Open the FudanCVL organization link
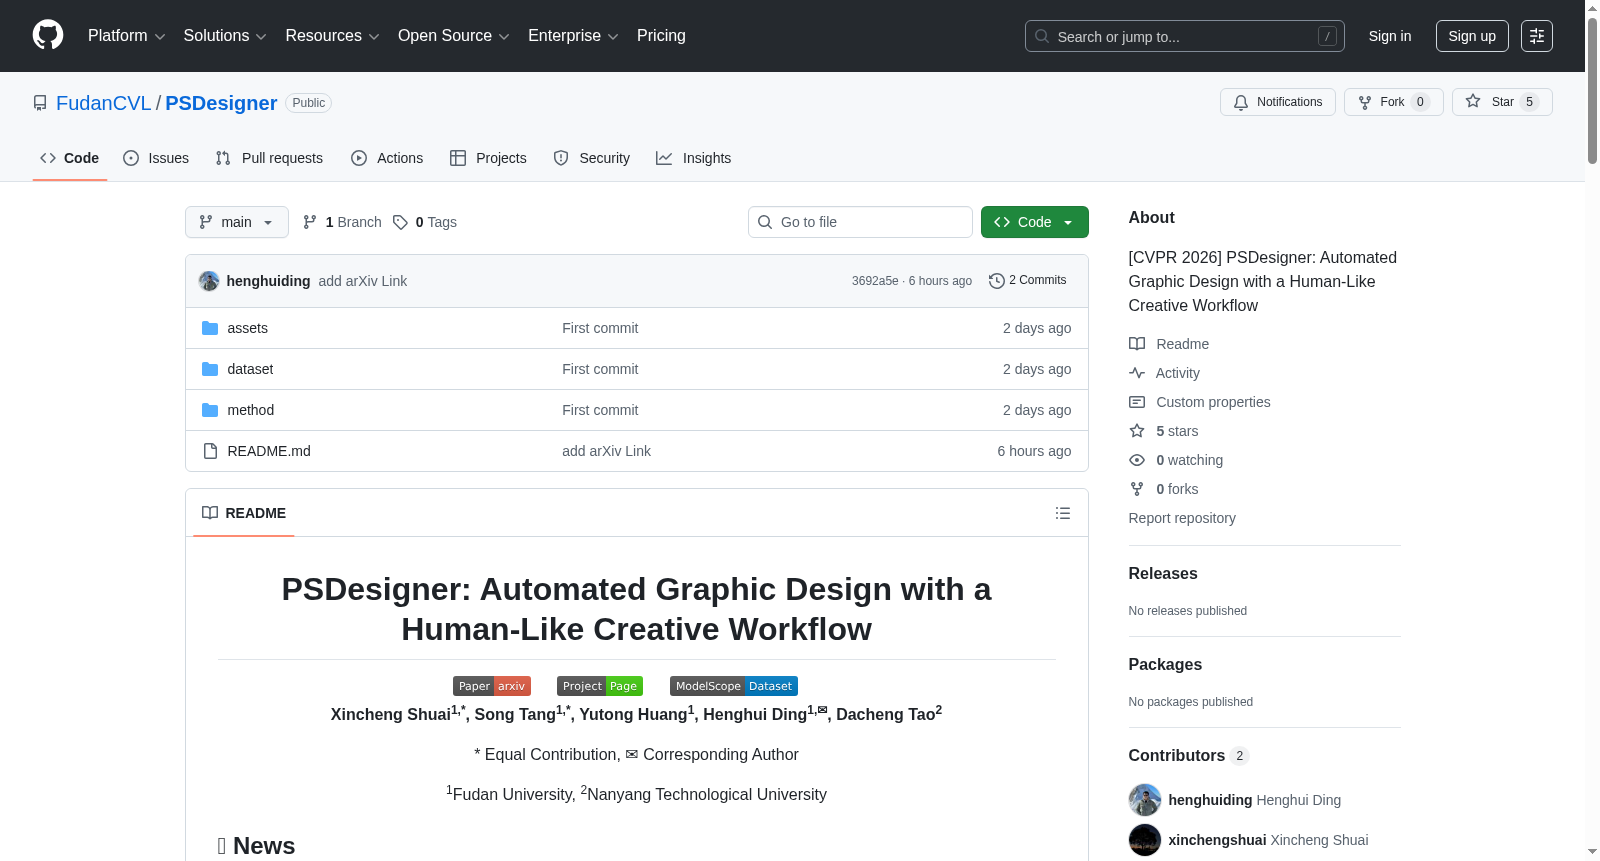This screenshot has height=861, width=1600. click(x=103, y=103)
